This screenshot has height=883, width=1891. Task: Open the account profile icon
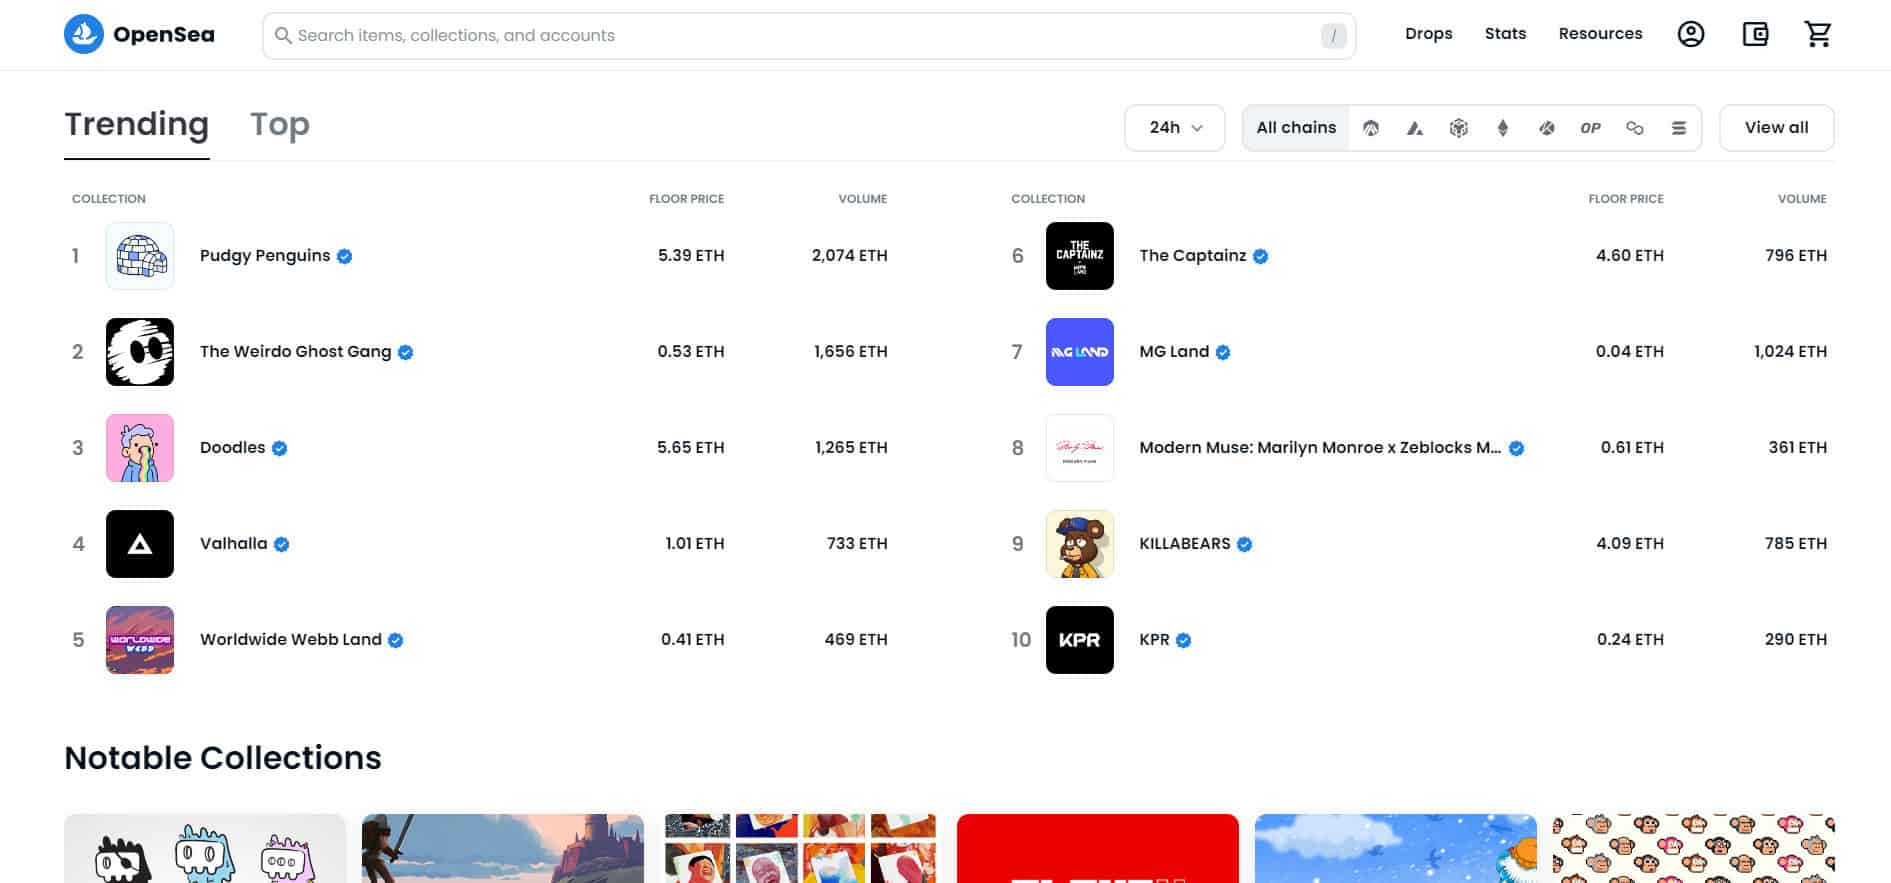tap(1691, 35)
